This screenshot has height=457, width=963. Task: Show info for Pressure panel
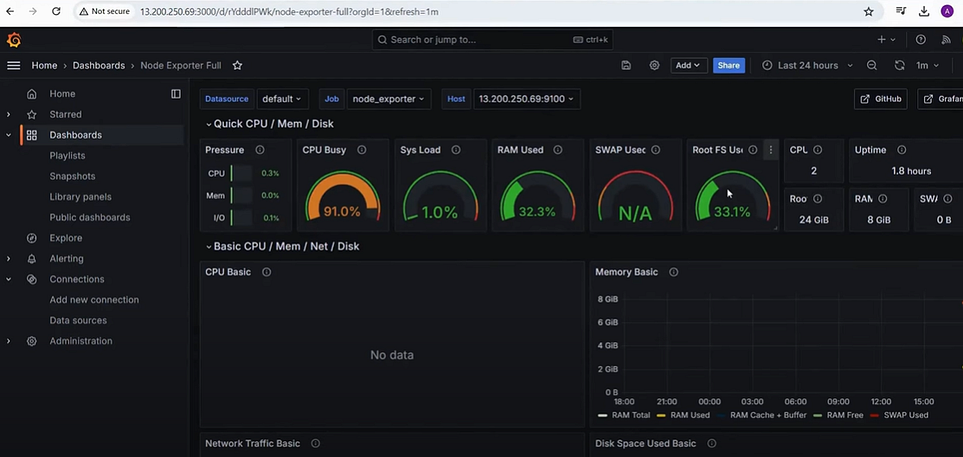260,150
